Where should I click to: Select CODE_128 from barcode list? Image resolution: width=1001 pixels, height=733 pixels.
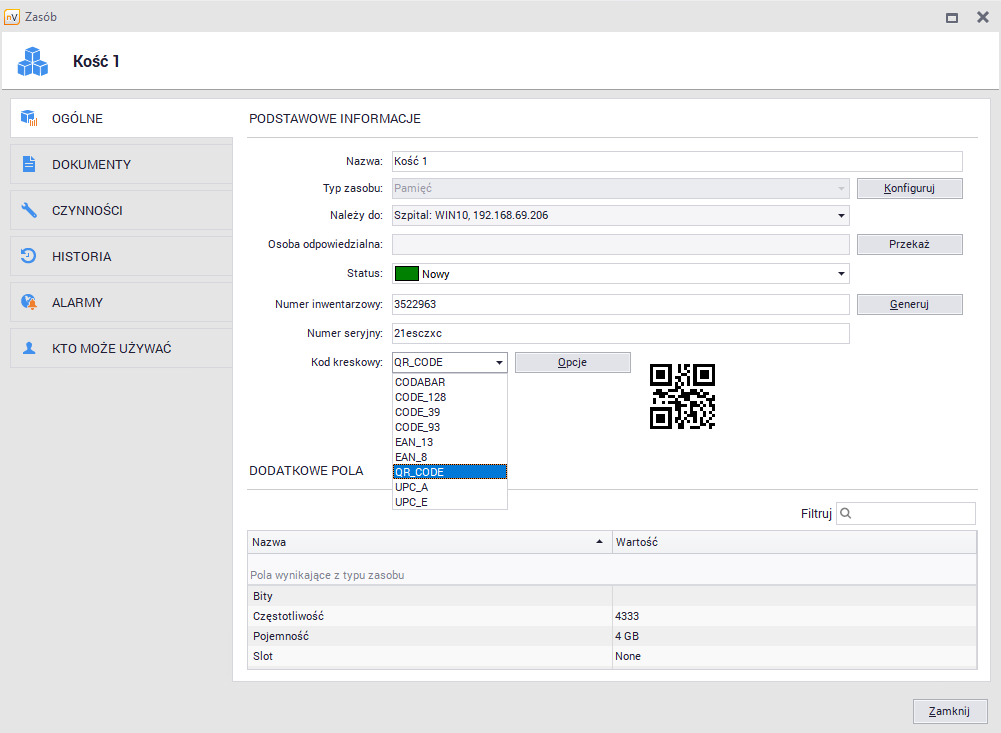tap(420, 397)
